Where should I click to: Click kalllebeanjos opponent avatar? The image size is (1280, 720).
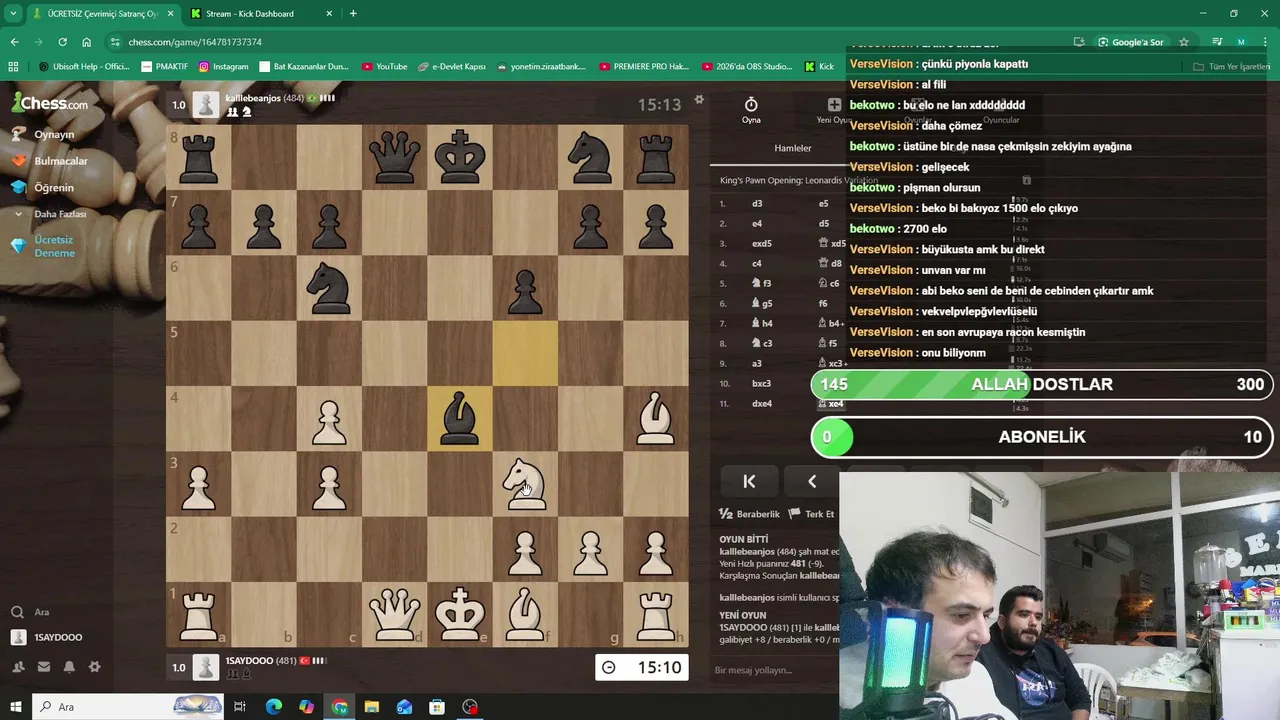click(206, 104)
